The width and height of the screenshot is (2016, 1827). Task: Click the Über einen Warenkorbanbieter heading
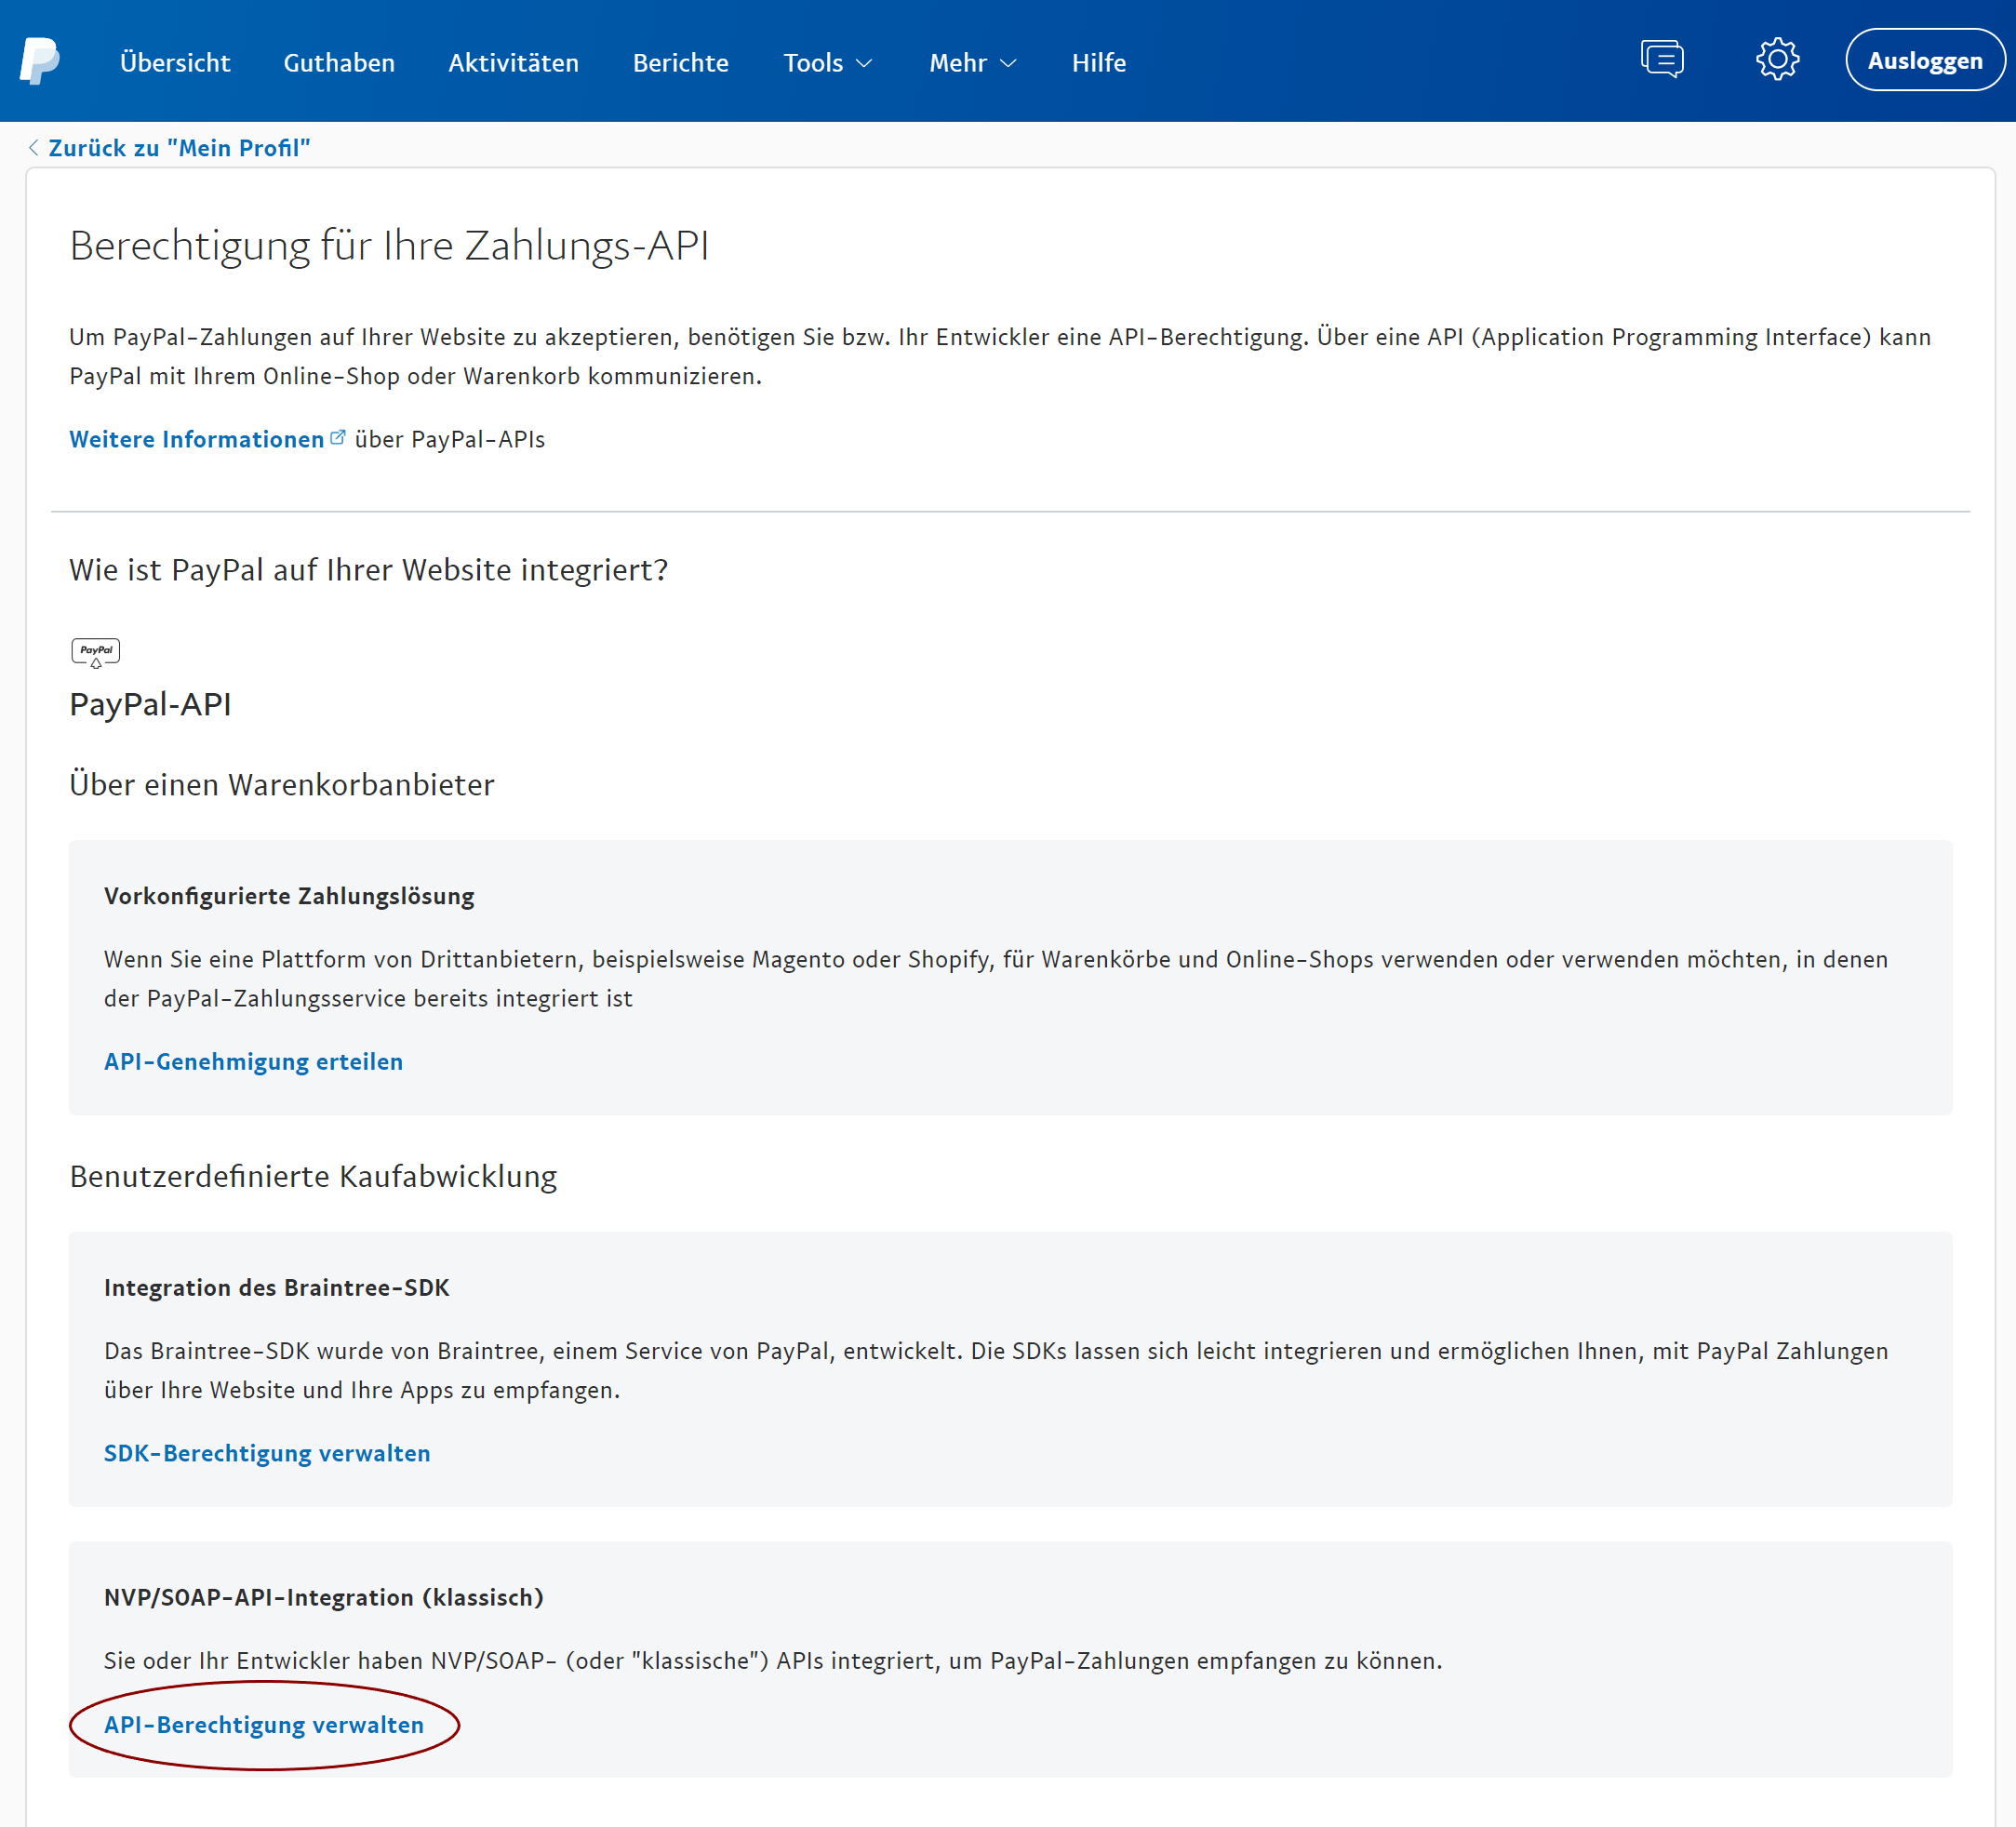(x=282, y=785)
